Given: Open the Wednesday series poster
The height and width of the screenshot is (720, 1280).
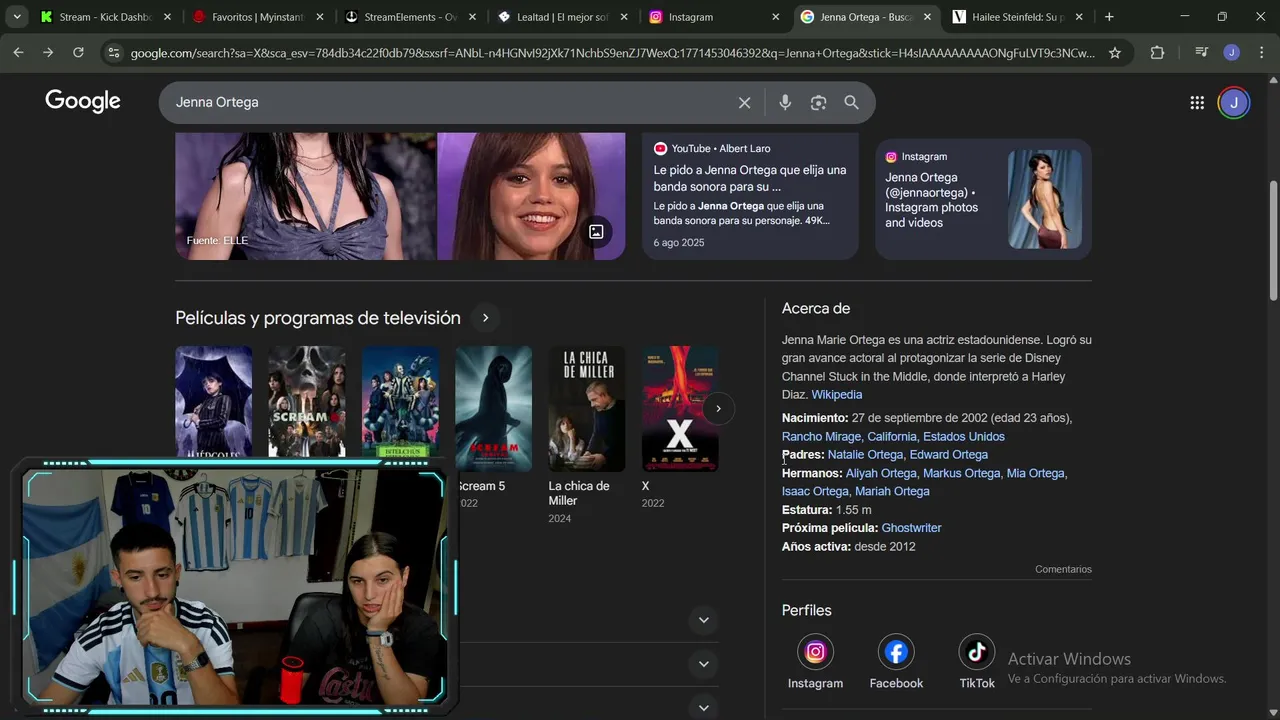Looking at the screenshot, I should pyautogui.click(x=214, y=402).
